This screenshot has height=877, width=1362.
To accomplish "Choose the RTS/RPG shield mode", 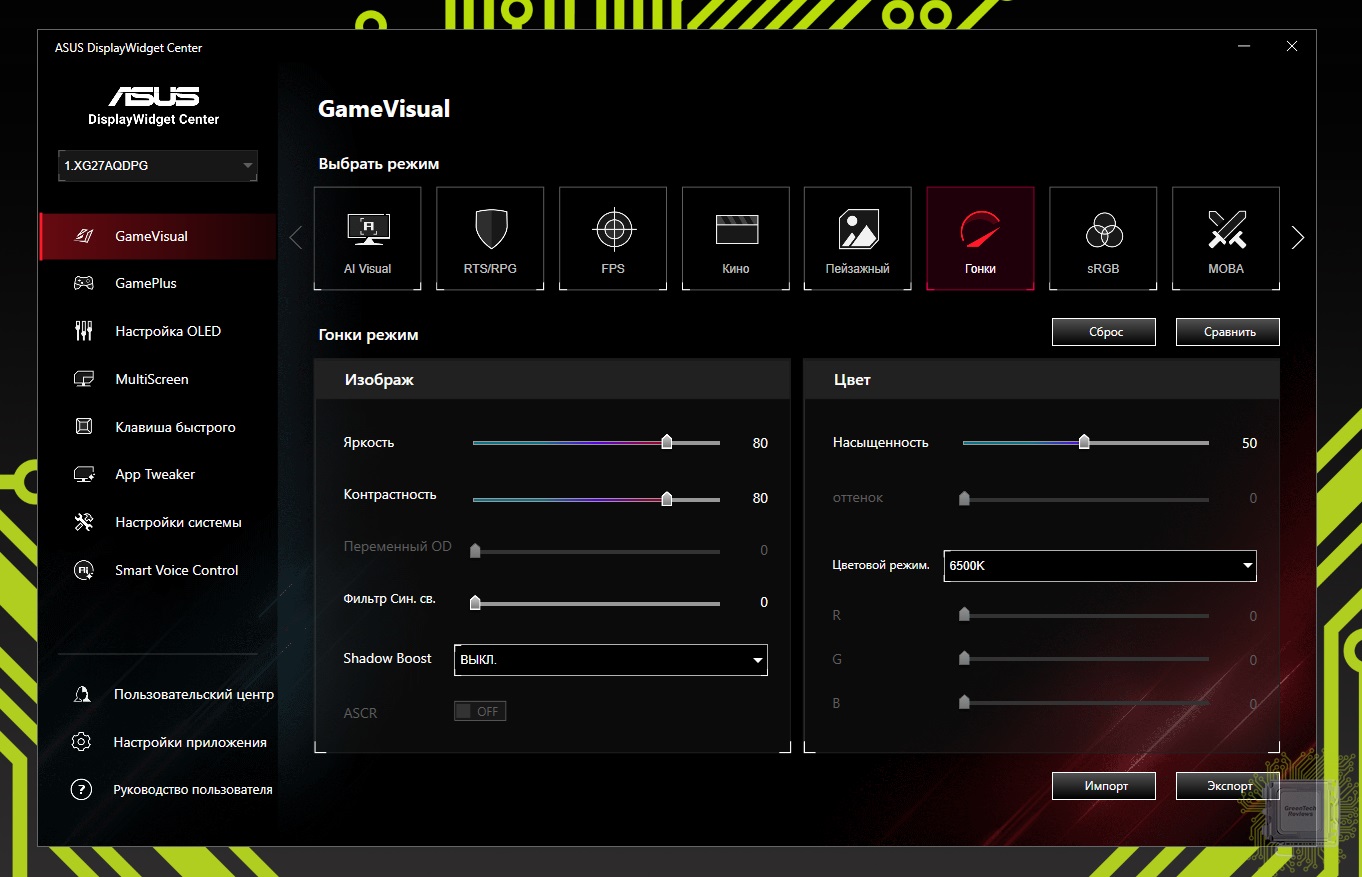I will [x=490, y=238].
